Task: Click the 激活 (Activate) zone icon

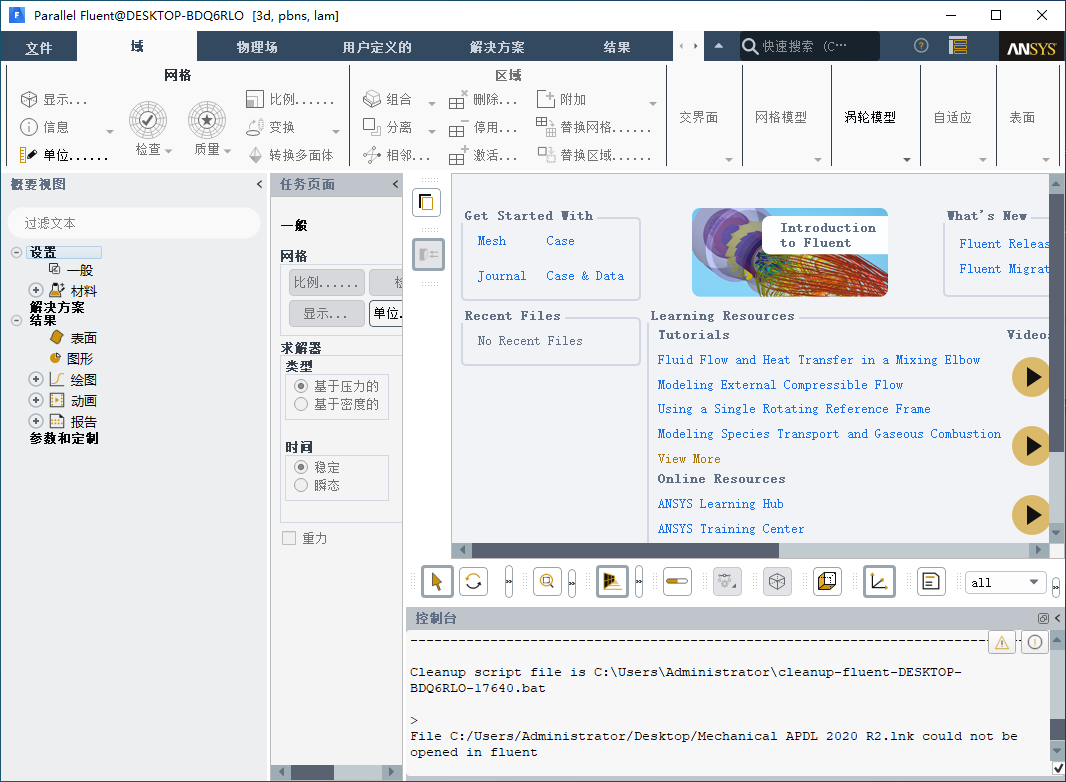Action: 458,155
